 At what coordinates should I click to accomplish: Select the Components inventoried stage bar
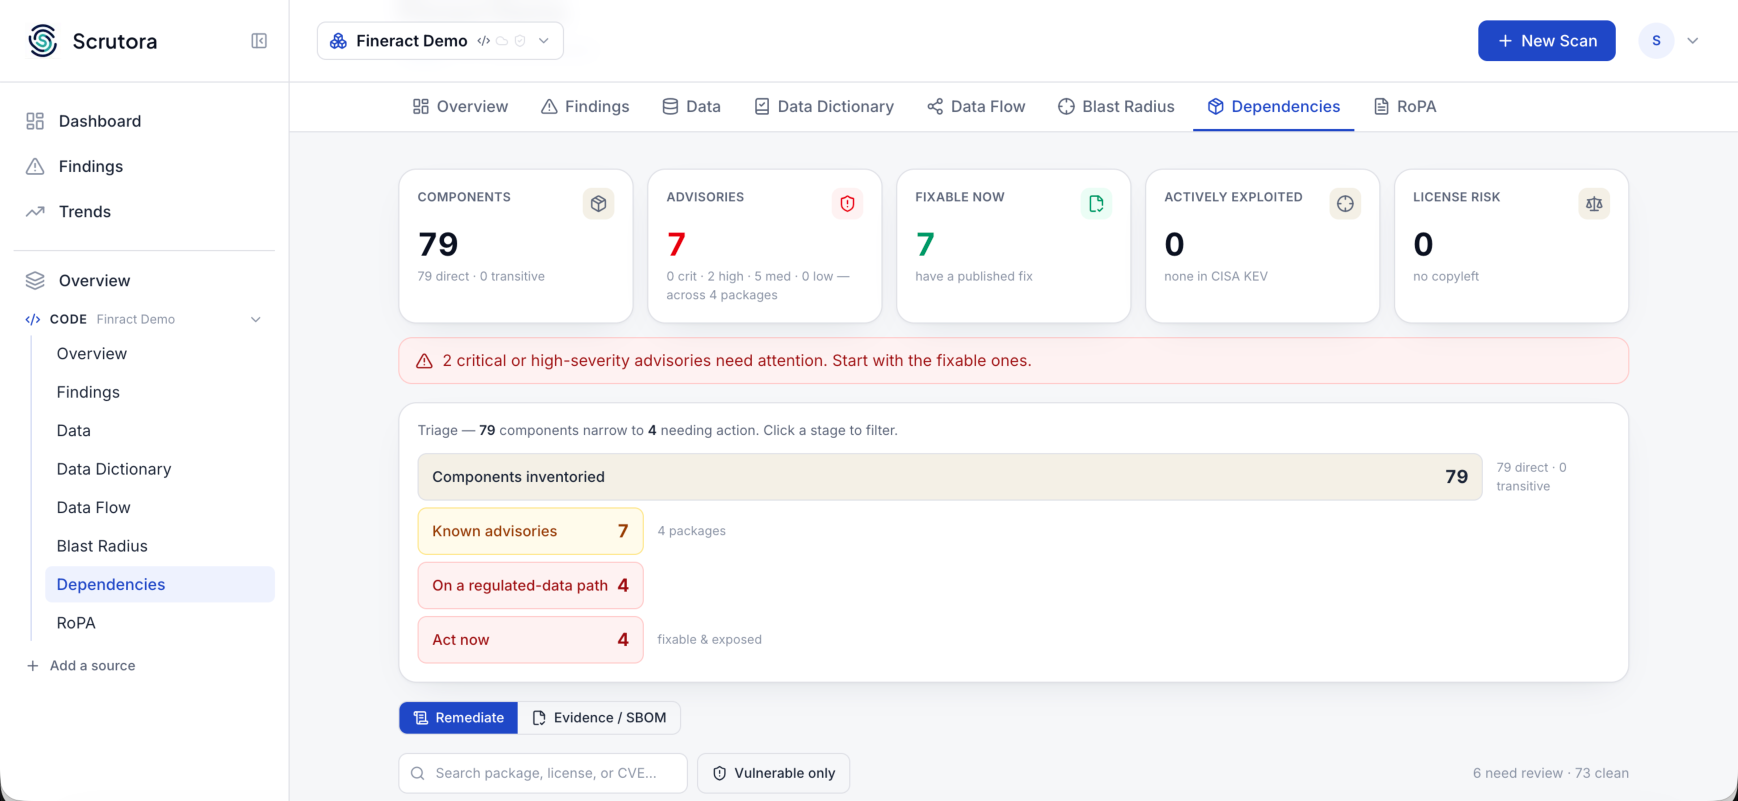(x=950, y=477)
